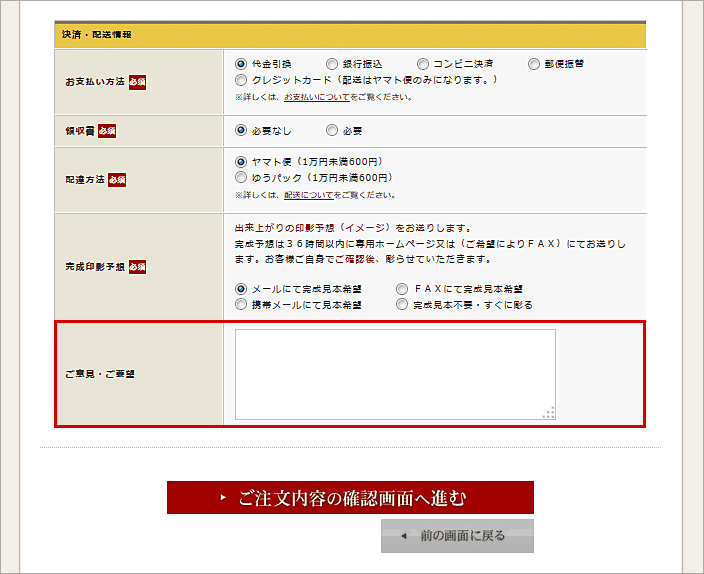This screenshot has height=574, width=704.
Task: Select 完成見本不要・すぐに彫る option
Action: [x=402, y=304]
